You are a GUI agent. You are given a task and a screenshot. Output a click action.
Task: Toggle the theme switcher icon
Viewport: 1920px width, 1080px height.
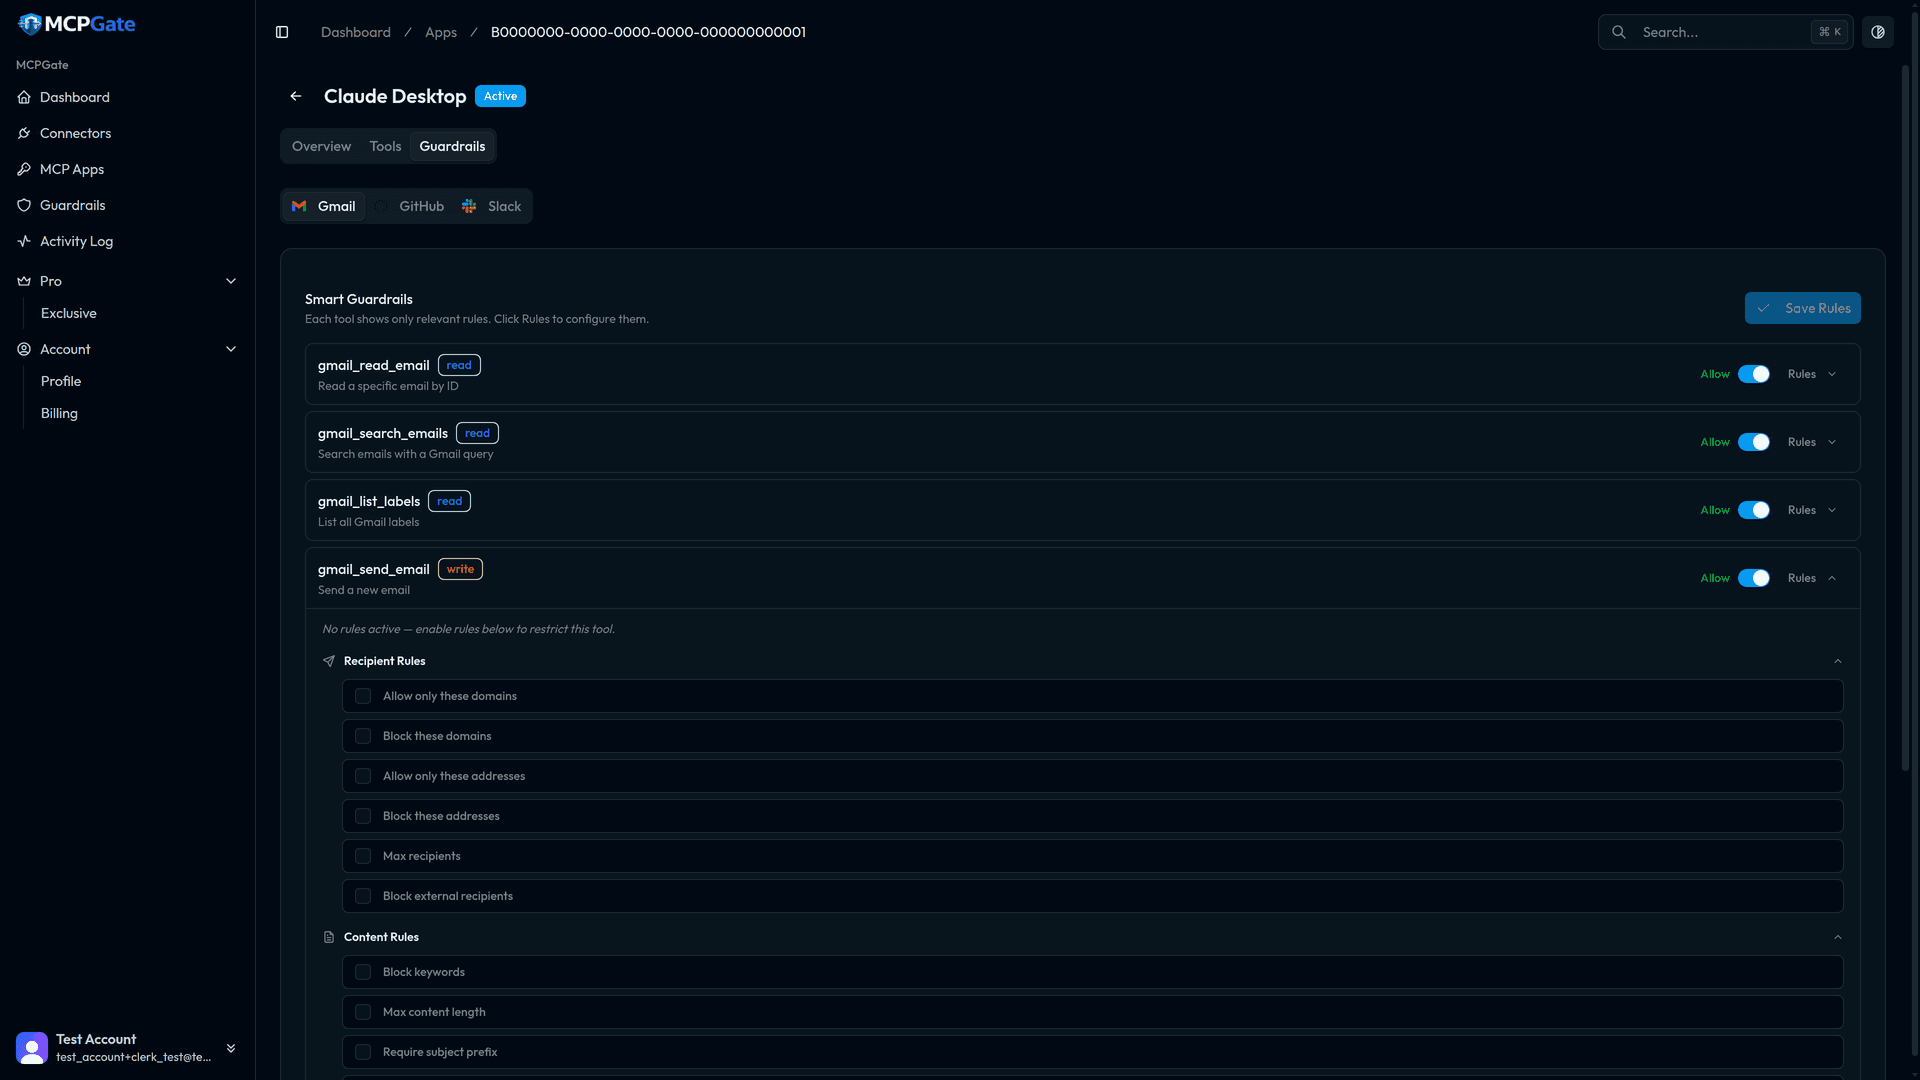[x=1878, y=32]
